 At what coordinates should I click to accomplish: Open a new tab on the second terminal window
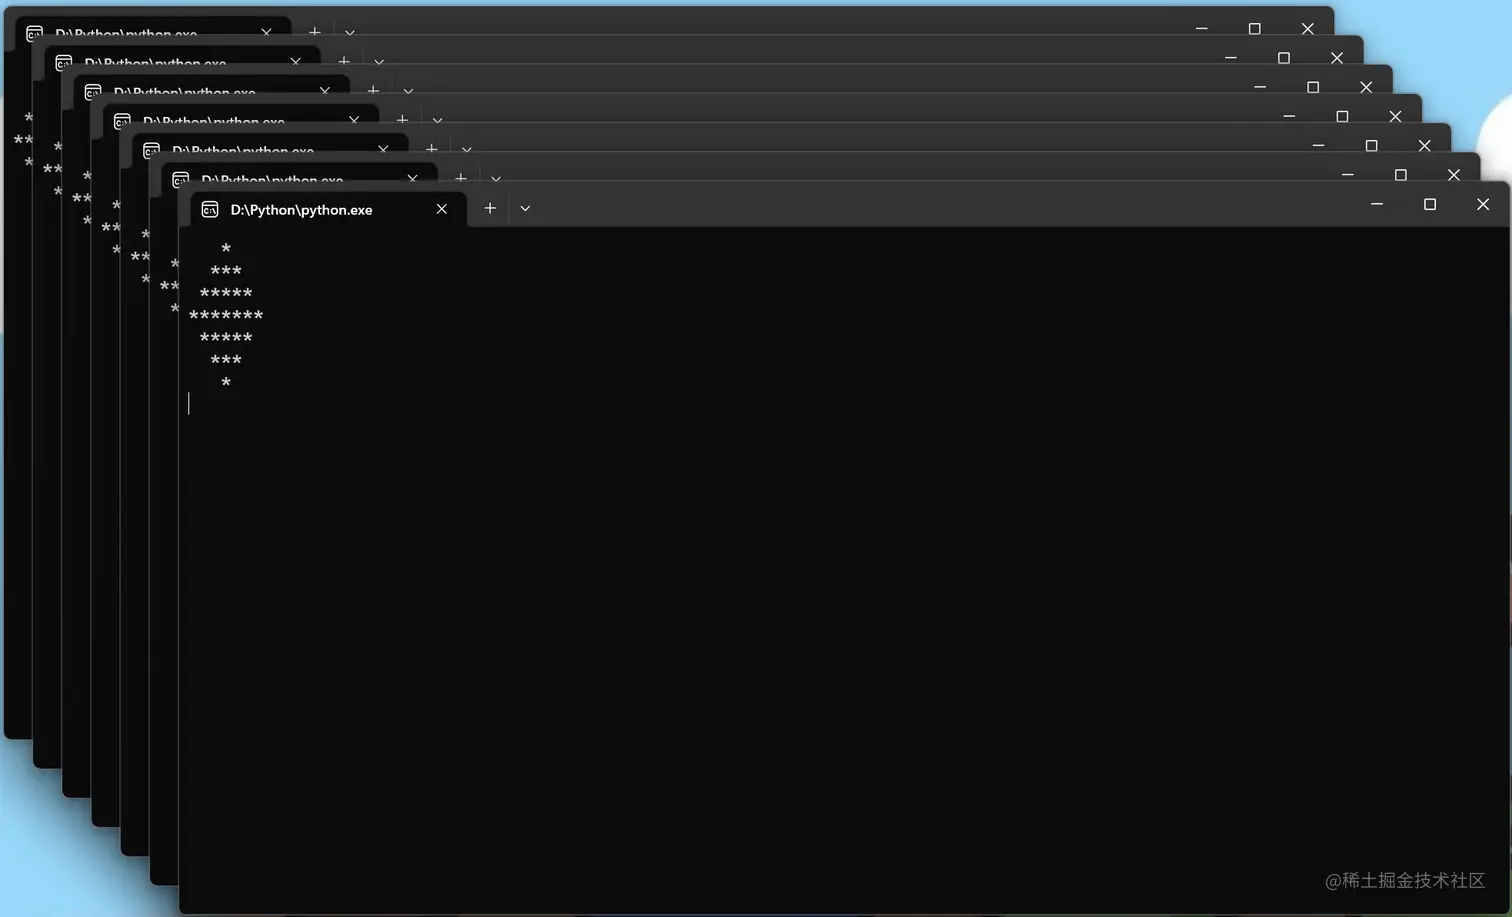(x=461, y=178)
